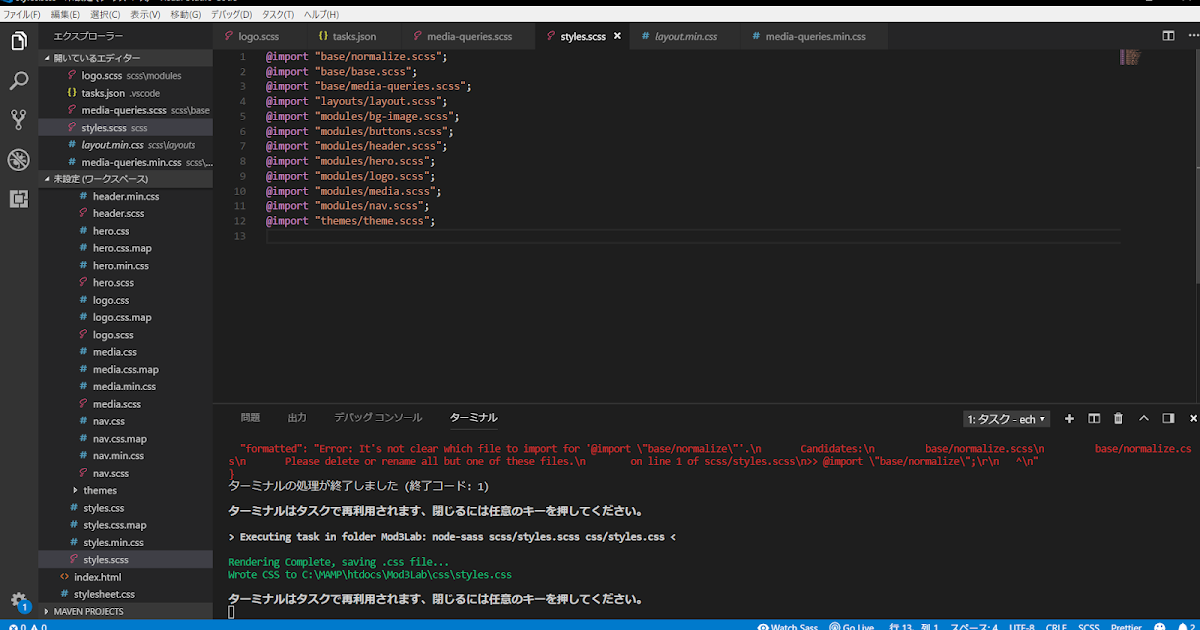This screenshot has height=630, width=1200.
Task: Open a new terminal with the plus icon
Action: tap(1069, 419)
